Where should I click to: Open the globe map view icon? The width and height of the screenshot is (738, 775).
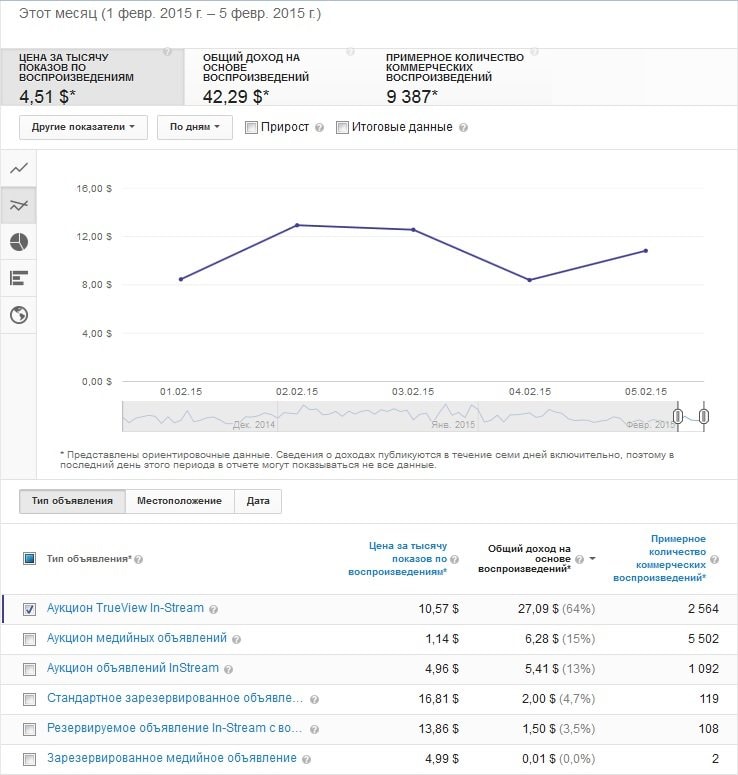click(18, 315)
